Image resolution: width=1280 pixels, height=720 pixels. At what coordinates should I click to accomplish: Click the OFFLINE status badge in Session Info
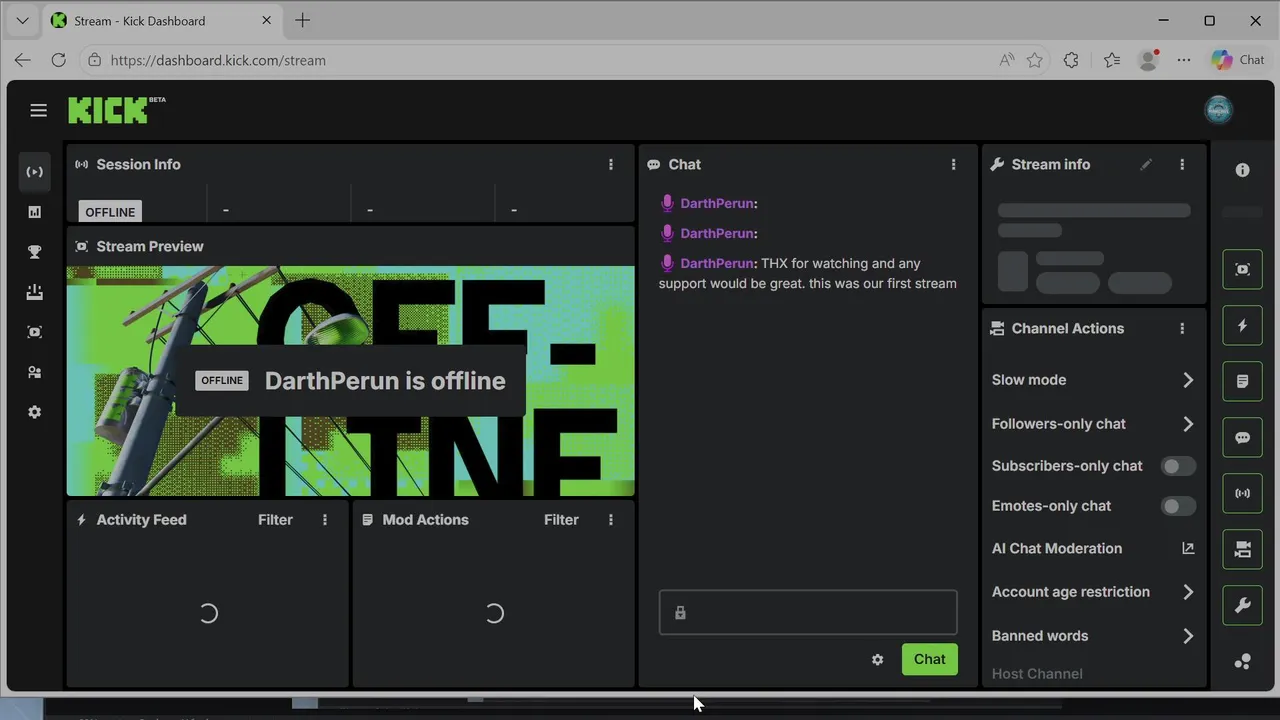[110, 212]
